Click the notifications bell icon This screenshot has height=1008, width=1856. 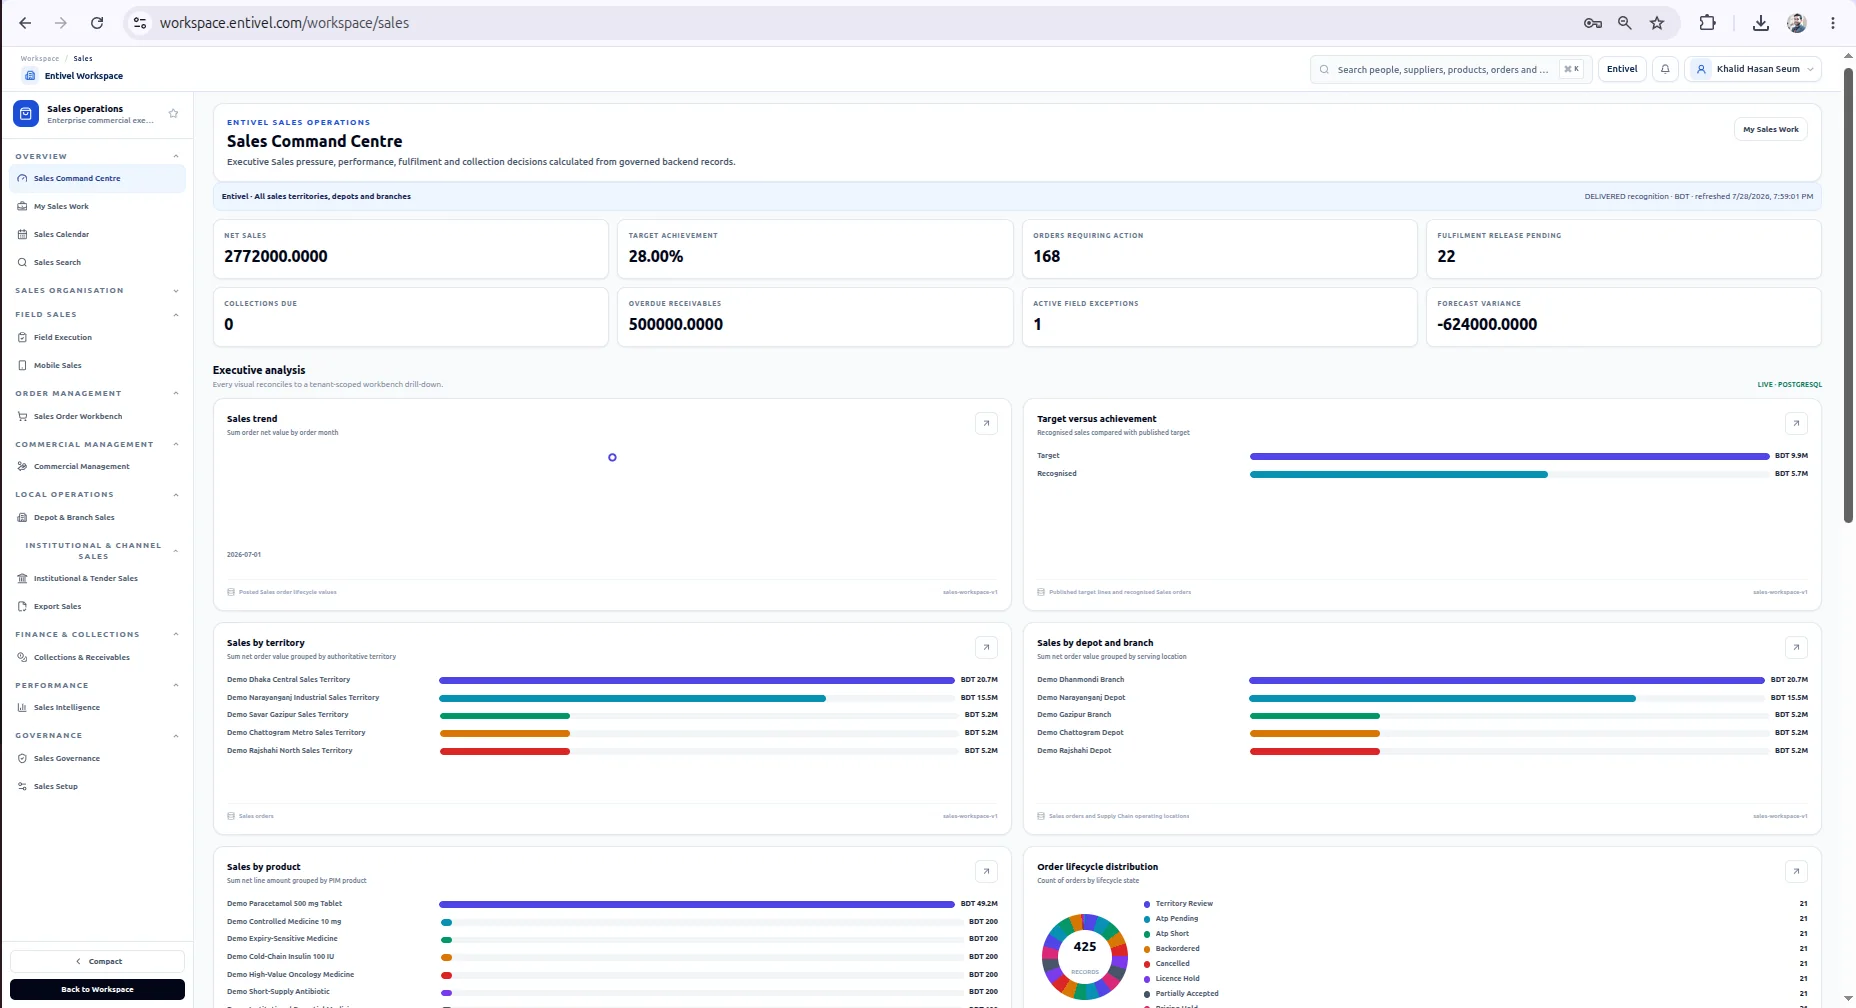click(1665, 69)
